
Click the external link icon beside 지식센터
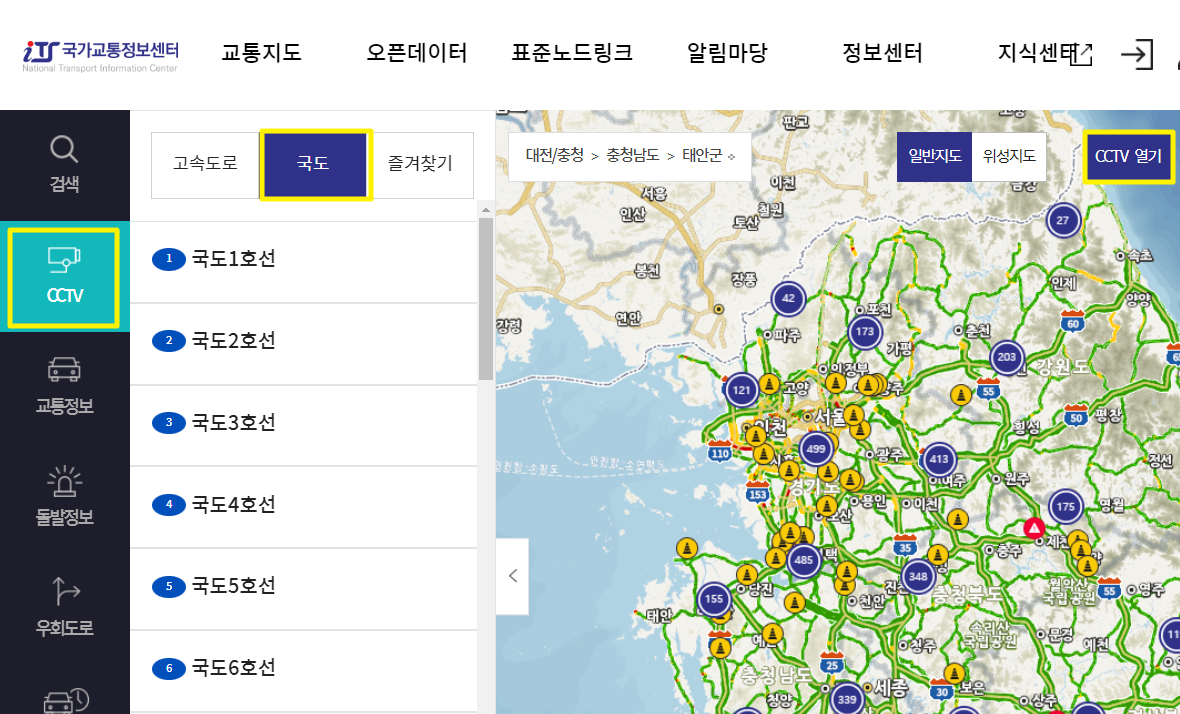(x=1081, y=54)
